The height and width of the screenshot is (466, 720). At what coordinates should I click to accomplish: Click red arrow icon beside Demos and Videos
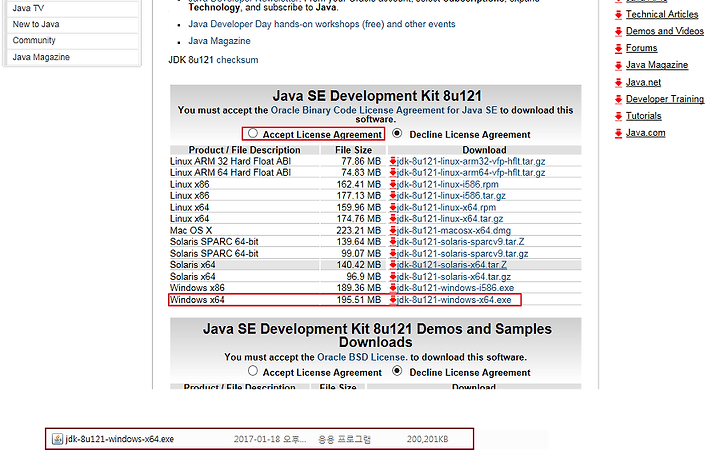coord(619,32)
